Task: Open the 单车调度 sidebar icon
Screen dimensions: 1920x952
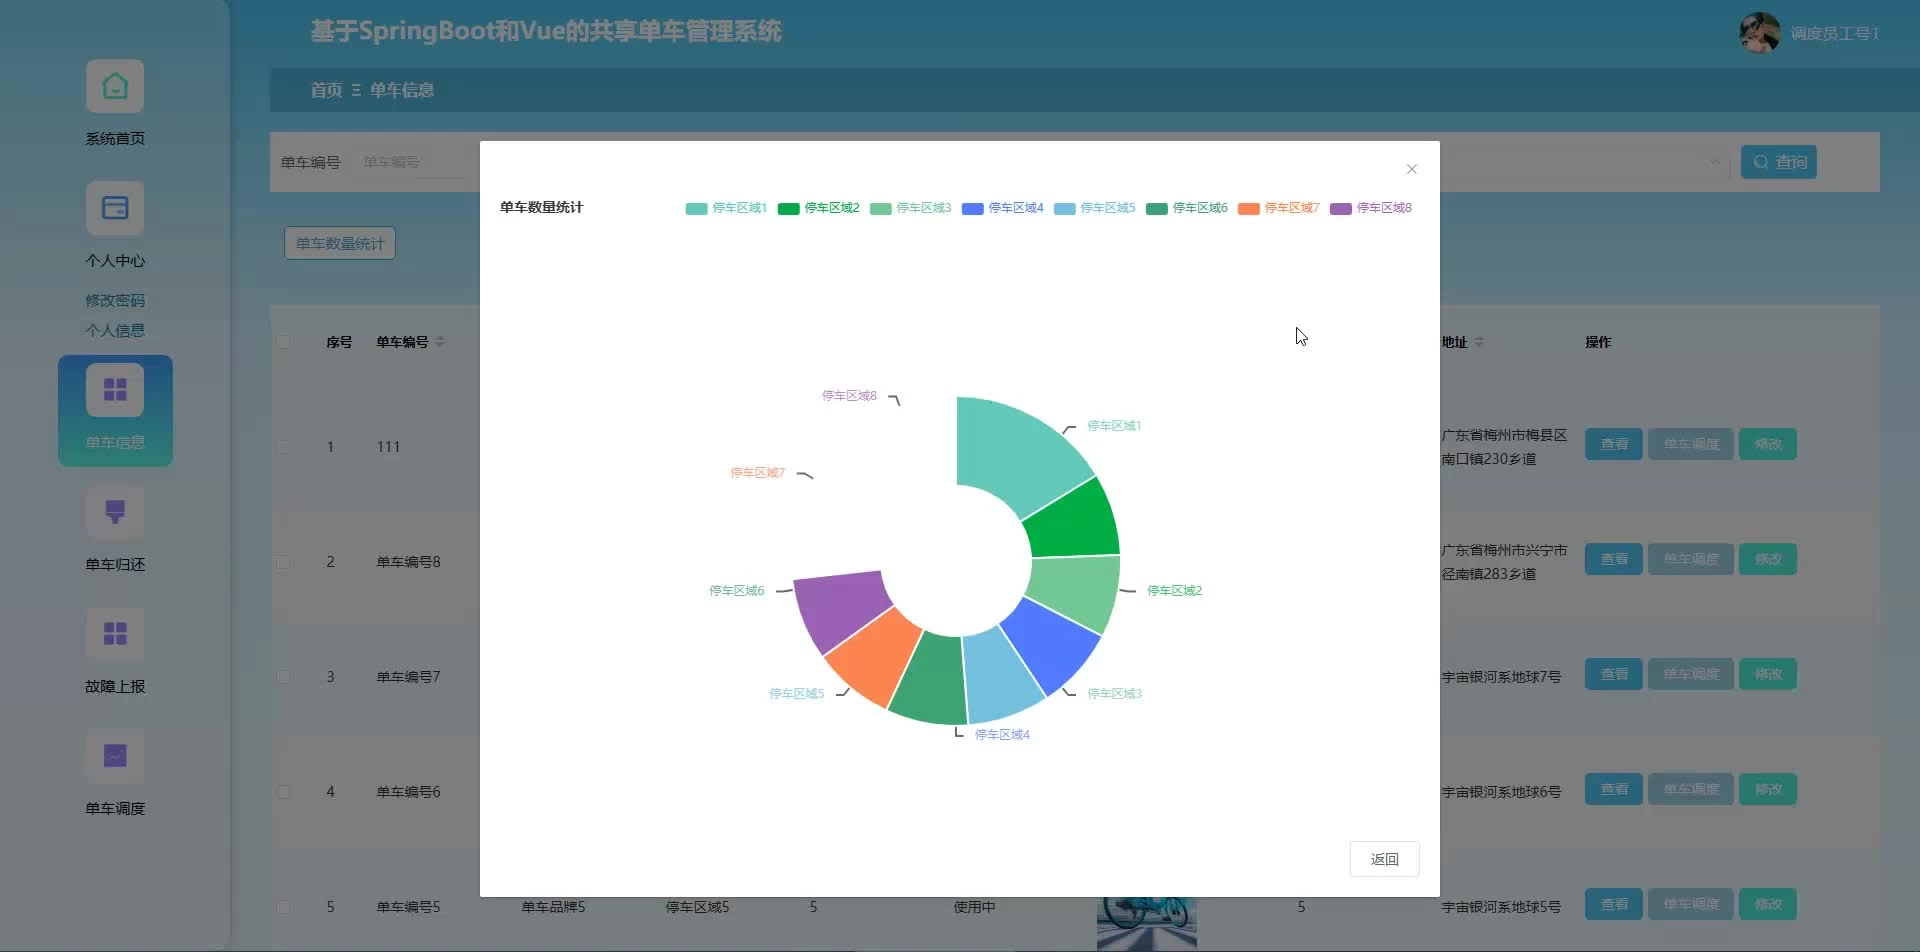Action: click(115, 757)
